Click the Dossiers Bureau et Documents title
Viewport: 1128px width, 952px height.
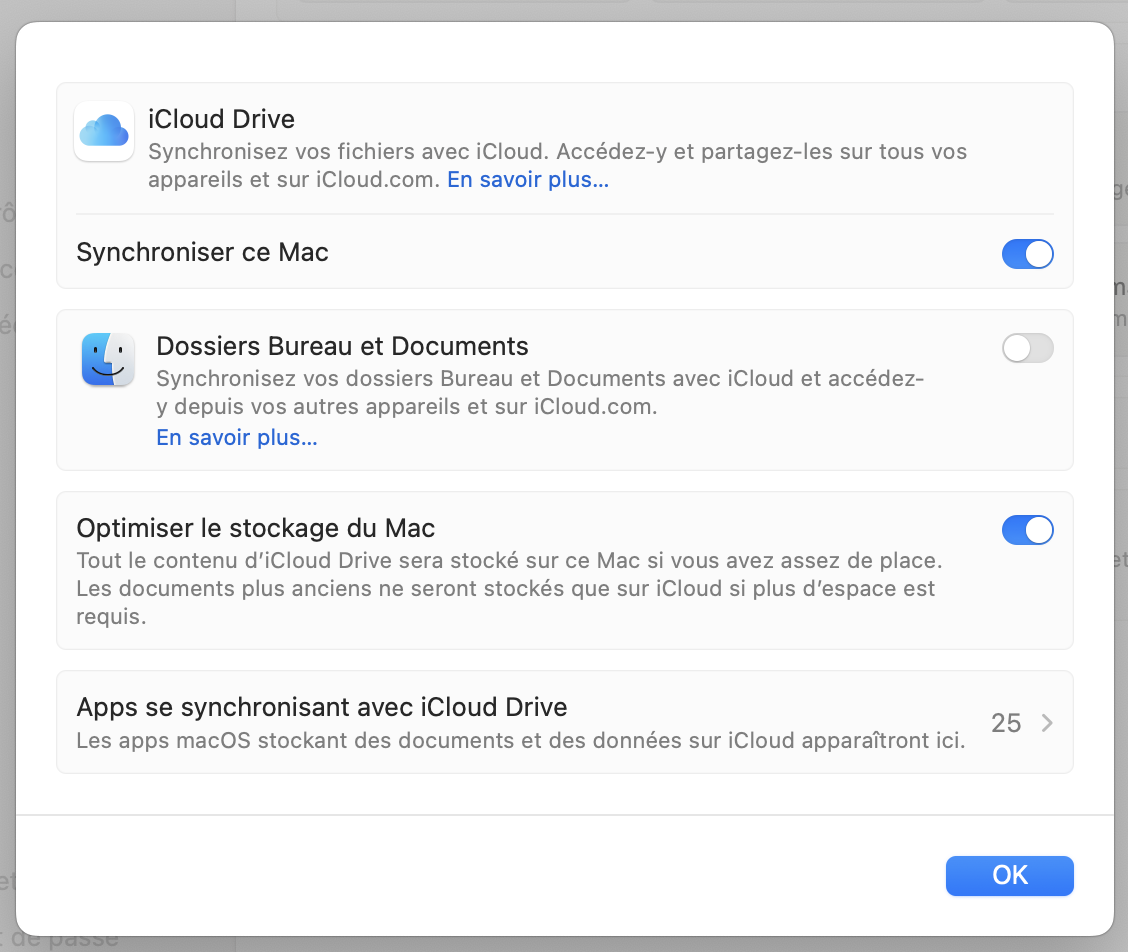(342, 347)
